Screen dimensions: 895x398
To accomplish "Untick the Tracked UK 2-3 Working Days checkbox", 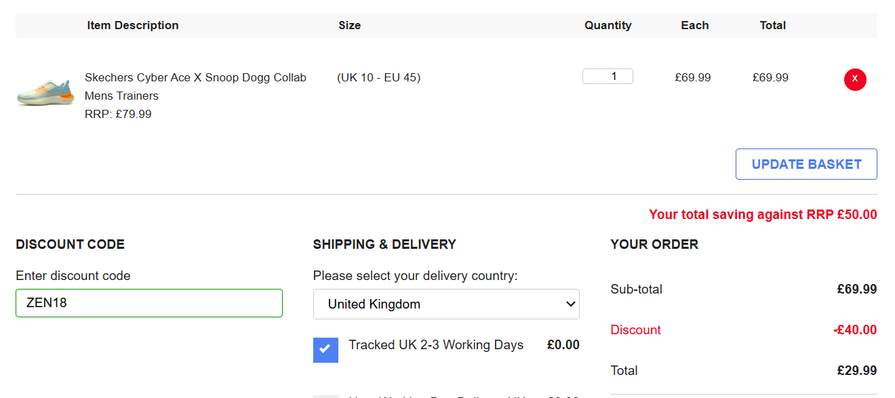I will click(x=325, y=349).
